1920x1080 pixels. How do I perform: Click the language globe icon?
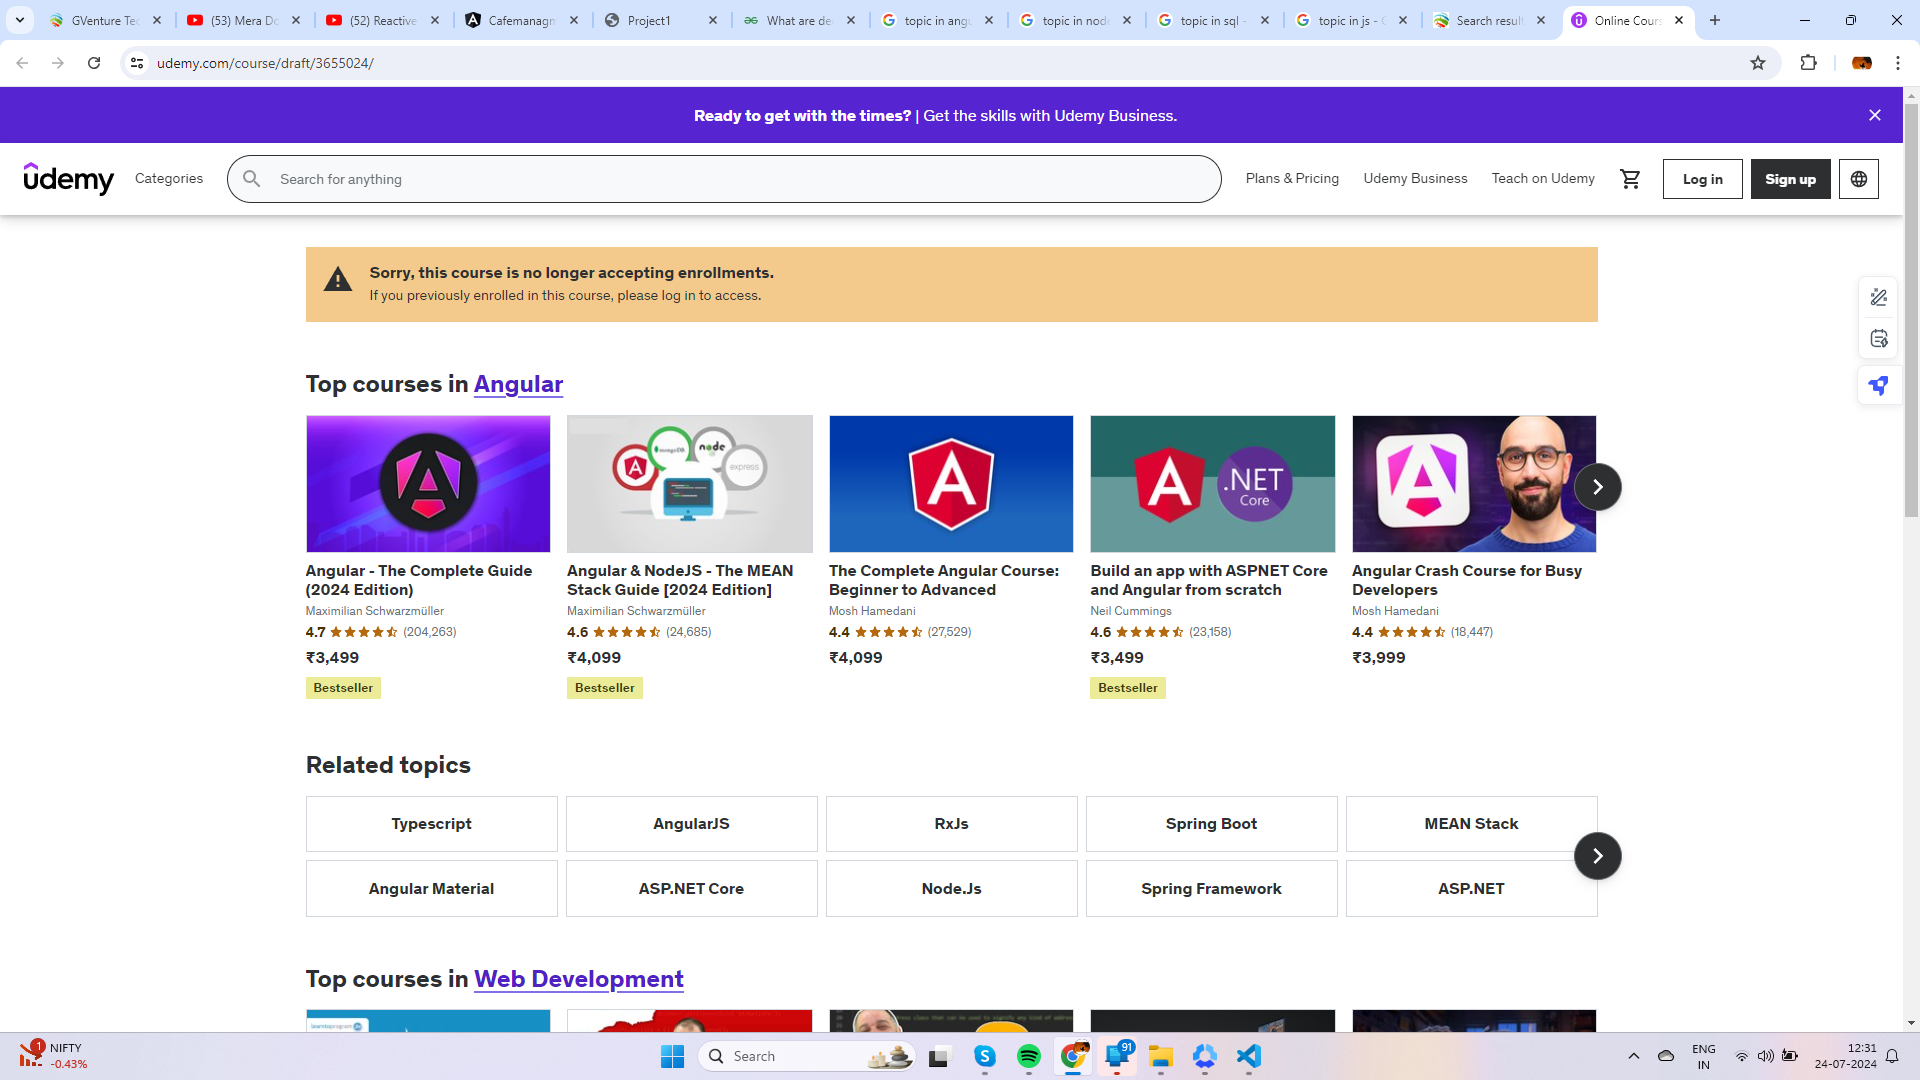[1858, 179]
